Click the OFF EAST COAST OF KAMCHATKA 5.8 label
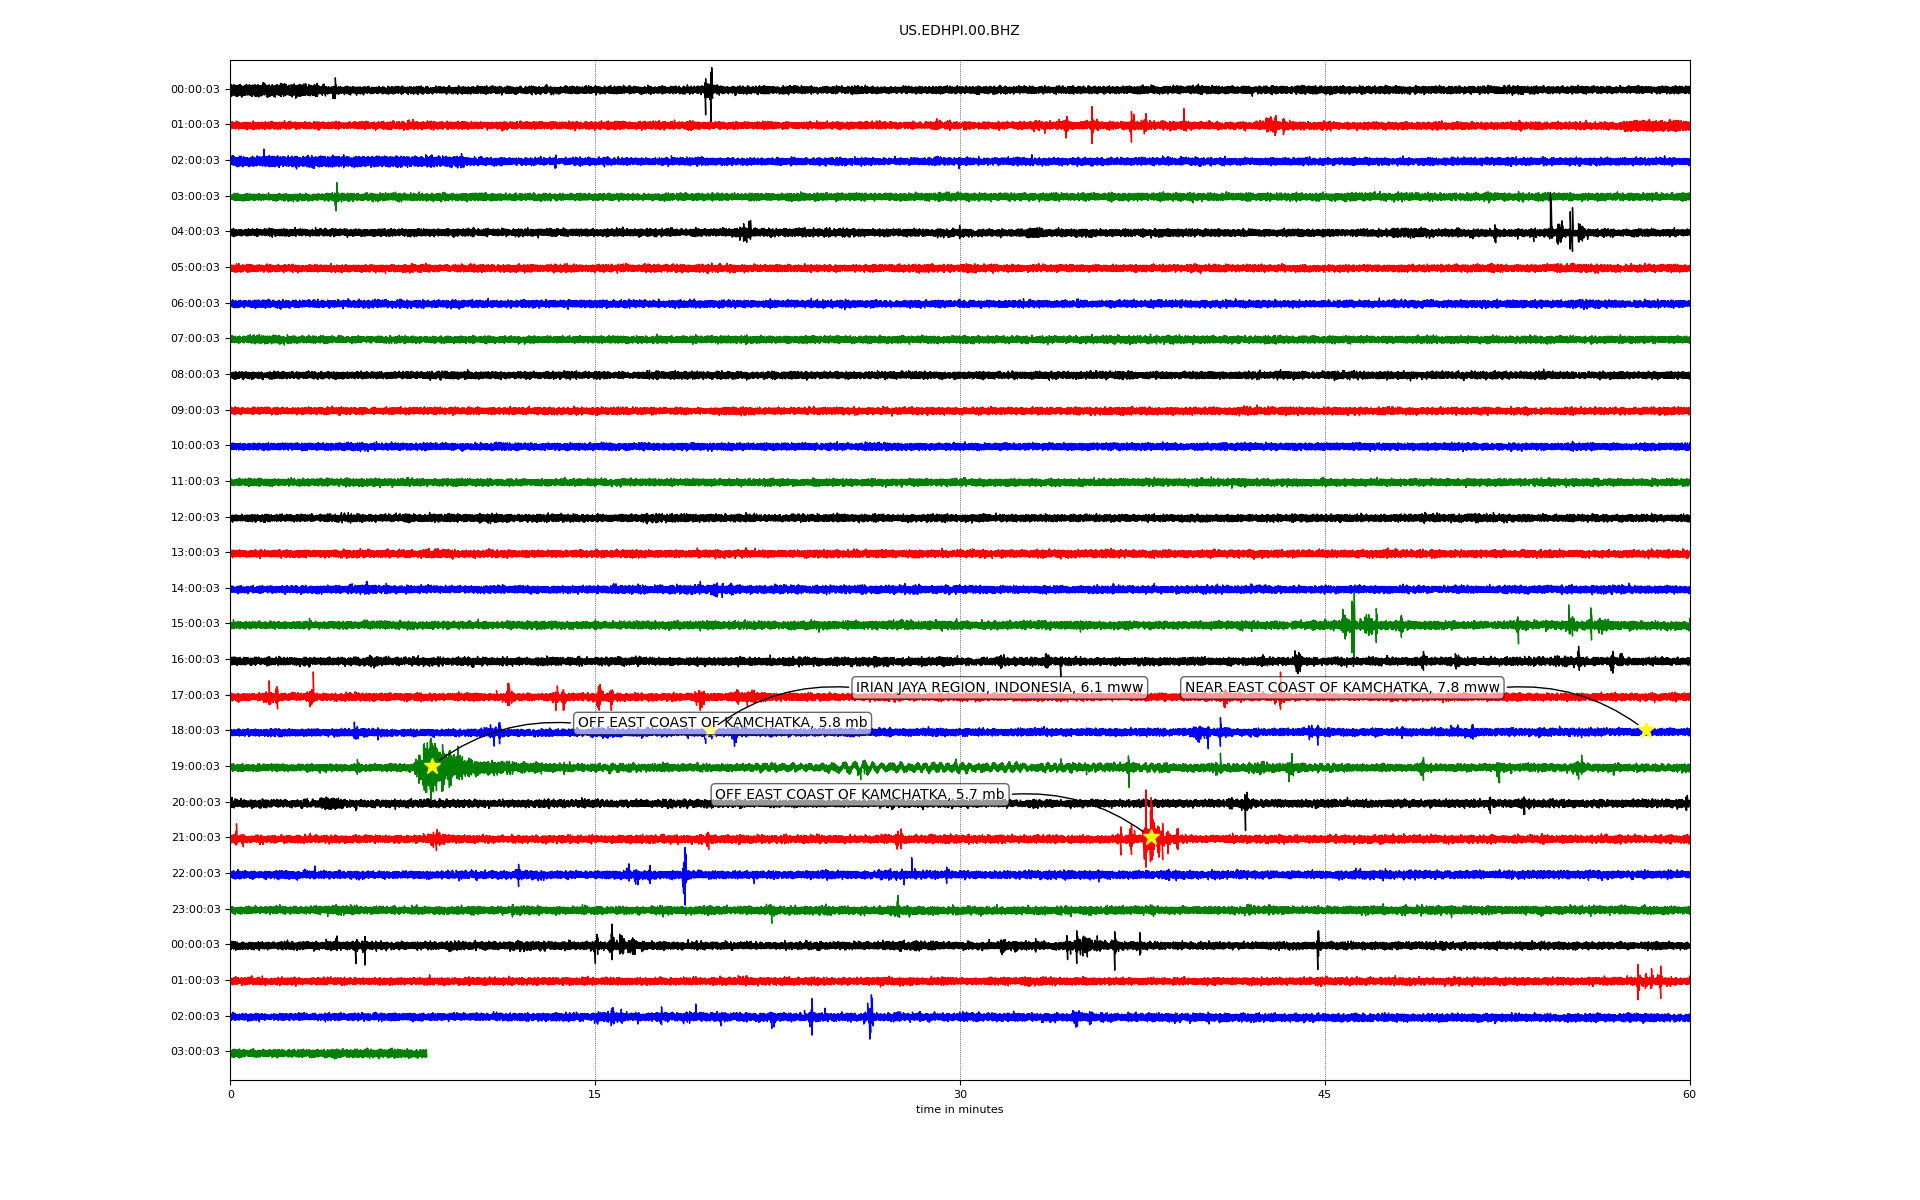 click(722, 723)
